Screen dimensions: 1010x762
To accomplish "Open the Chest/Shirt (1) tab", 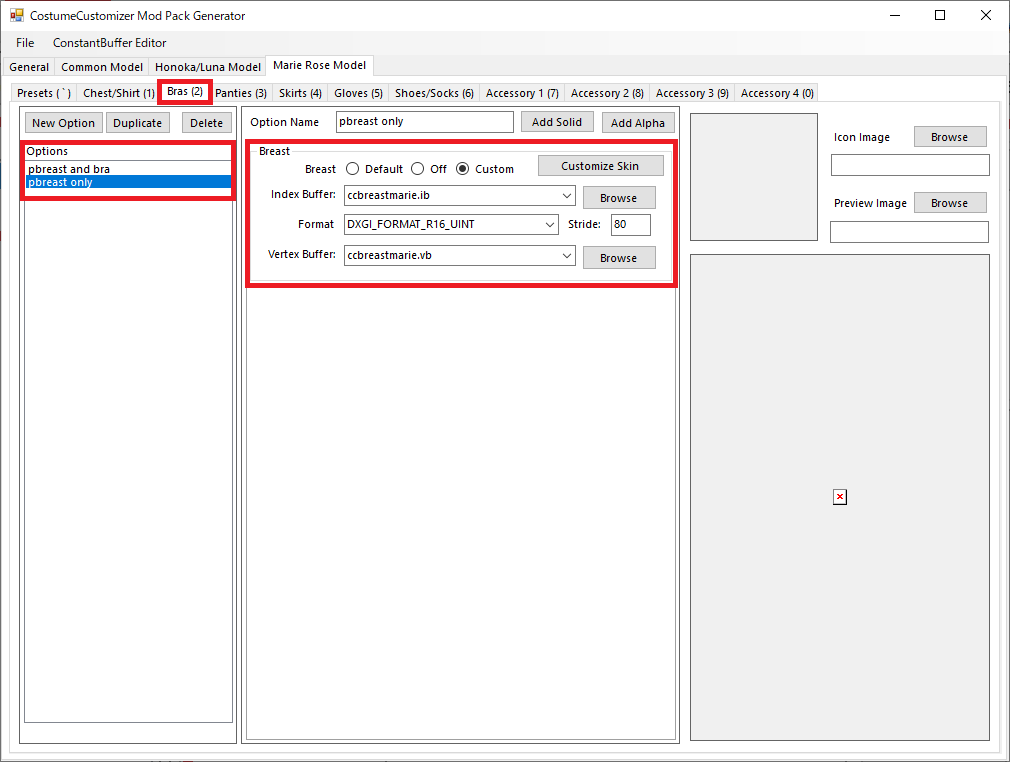I will pos(119,93).
